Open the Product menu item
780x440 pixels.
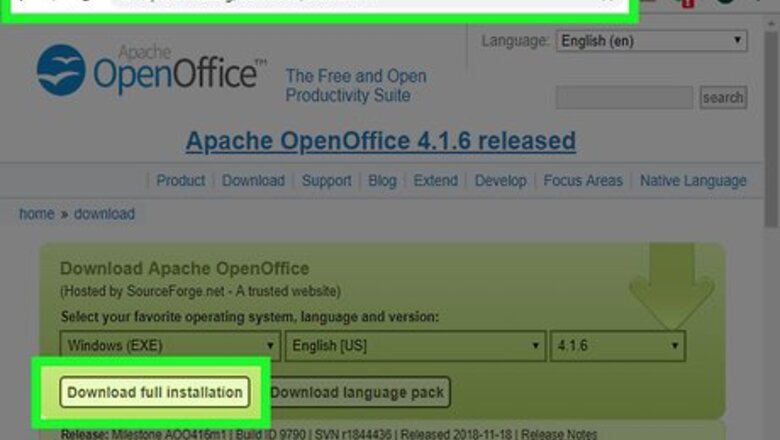[181, 180]
